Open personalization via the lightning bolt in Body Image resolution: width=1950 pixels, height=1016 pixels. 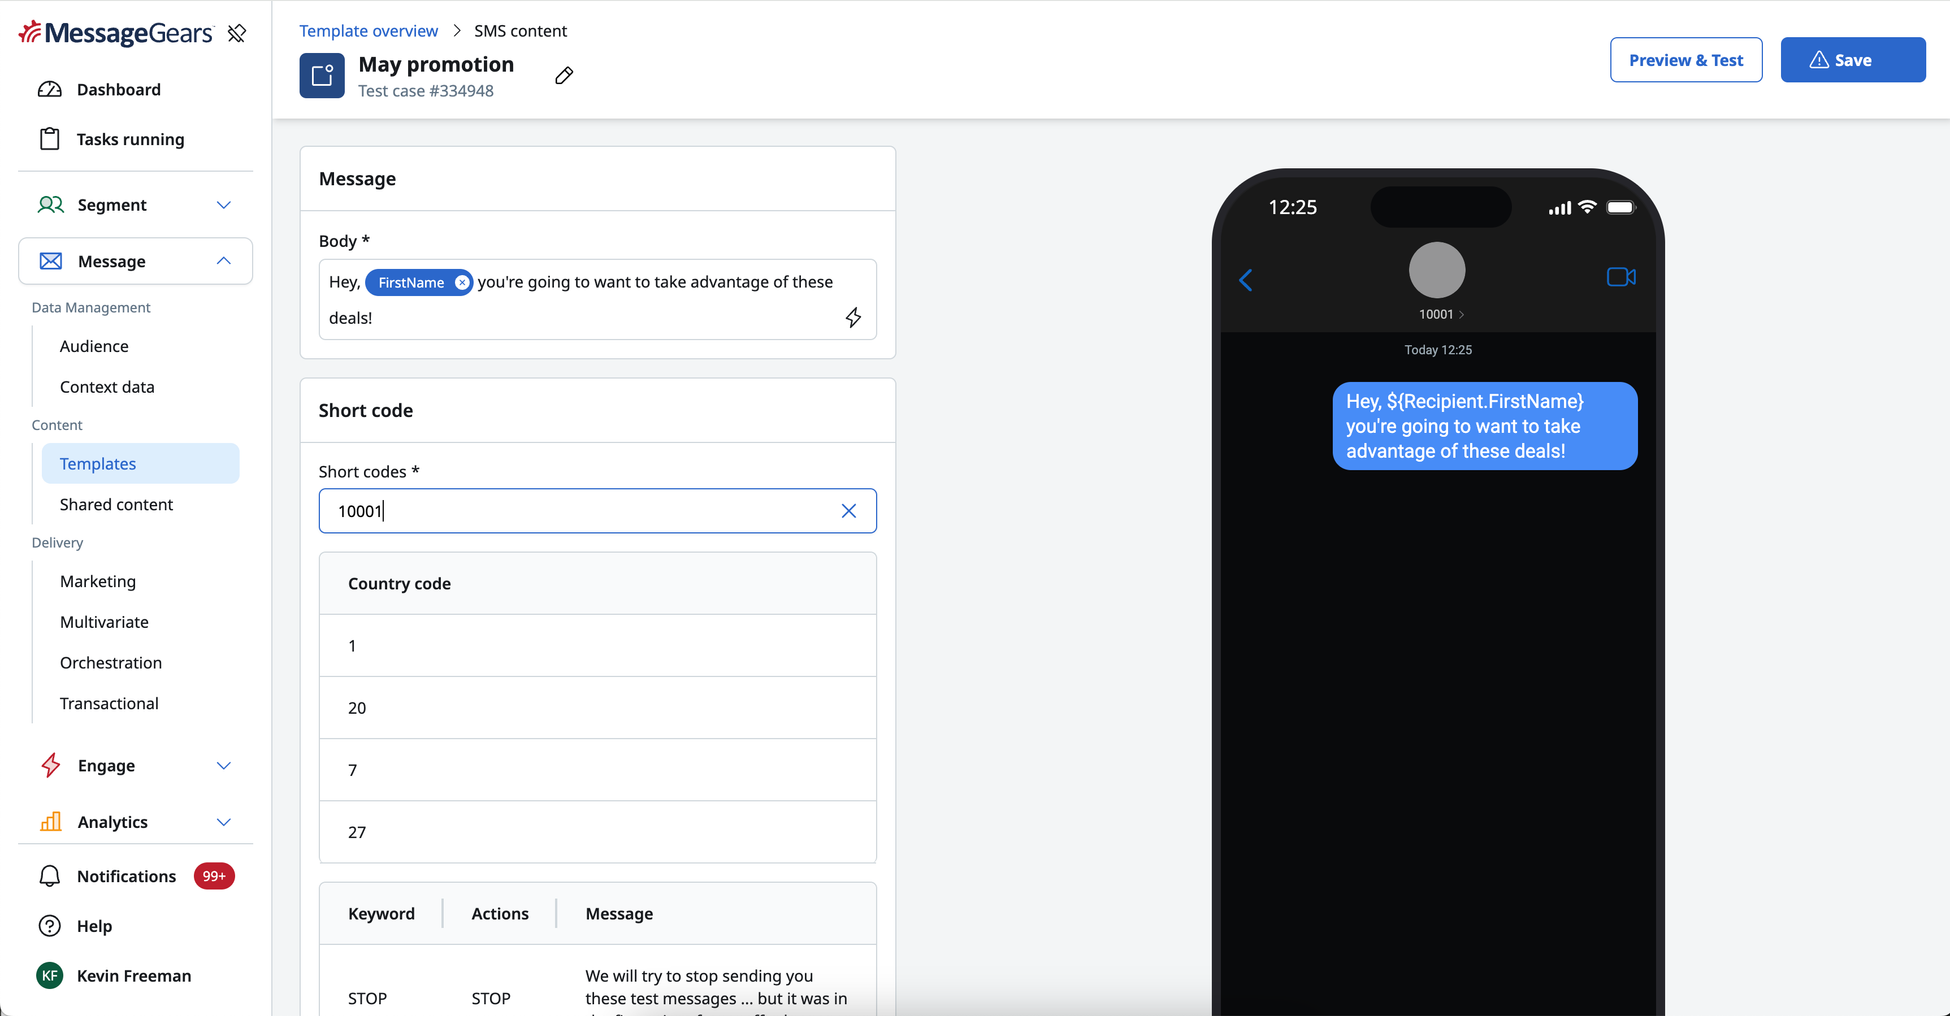click(x=853, y=318)
